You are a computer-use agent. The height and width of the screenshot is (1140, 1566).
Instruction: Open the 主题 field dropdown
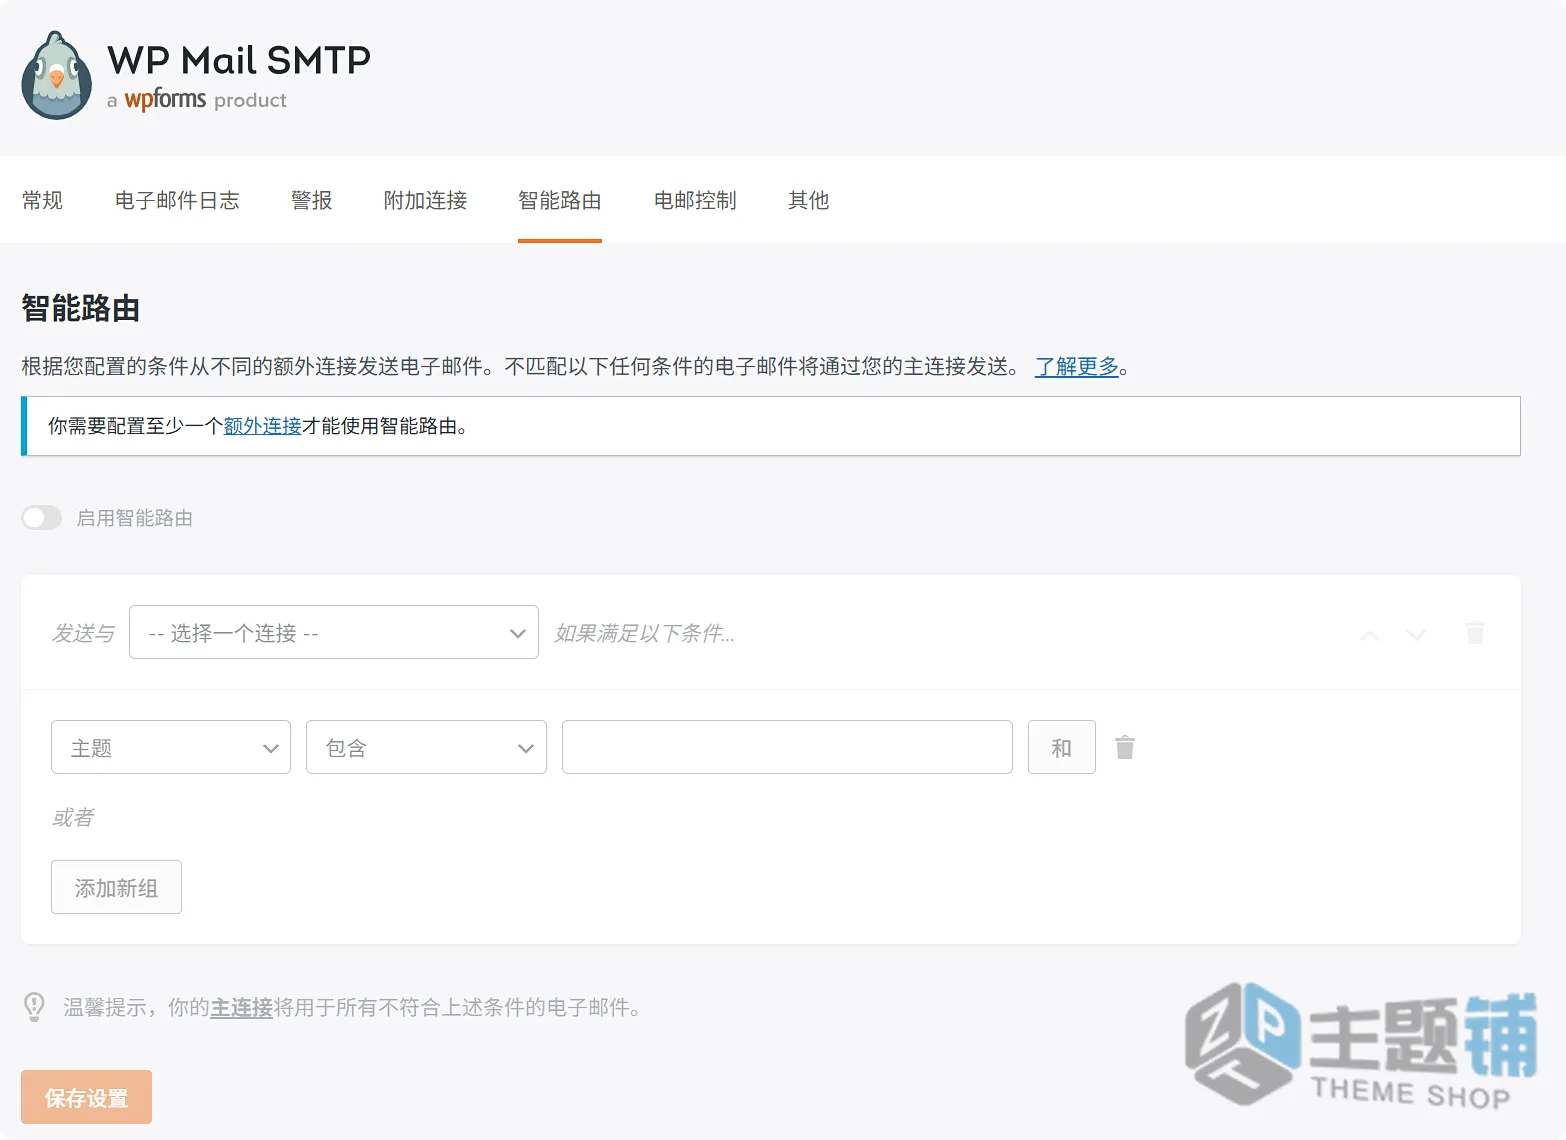tap(171, 747)
